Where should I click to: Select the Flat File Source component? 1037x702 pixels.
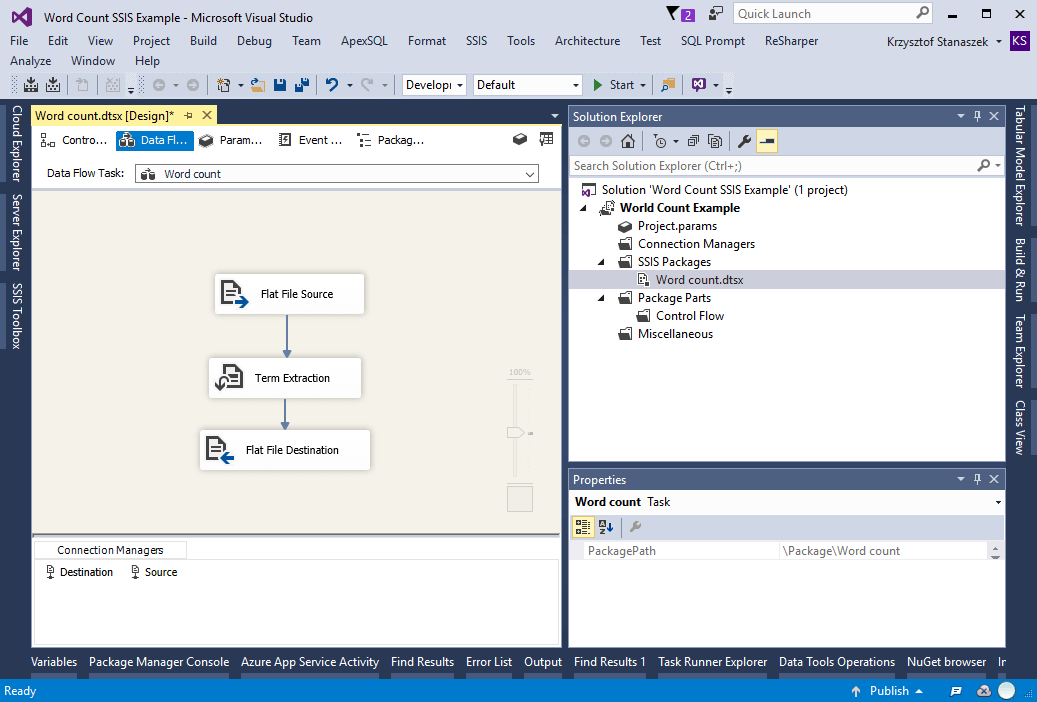tap(290, 294)
